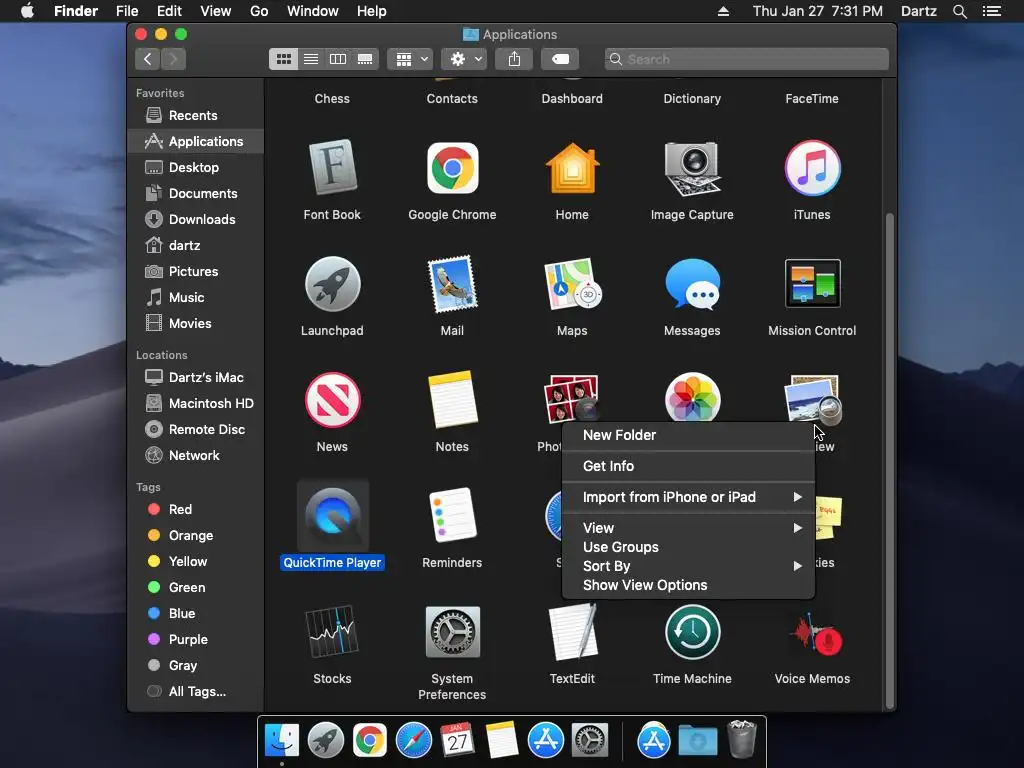
Task: Open the Apple menu
Action: pos(27,11)
